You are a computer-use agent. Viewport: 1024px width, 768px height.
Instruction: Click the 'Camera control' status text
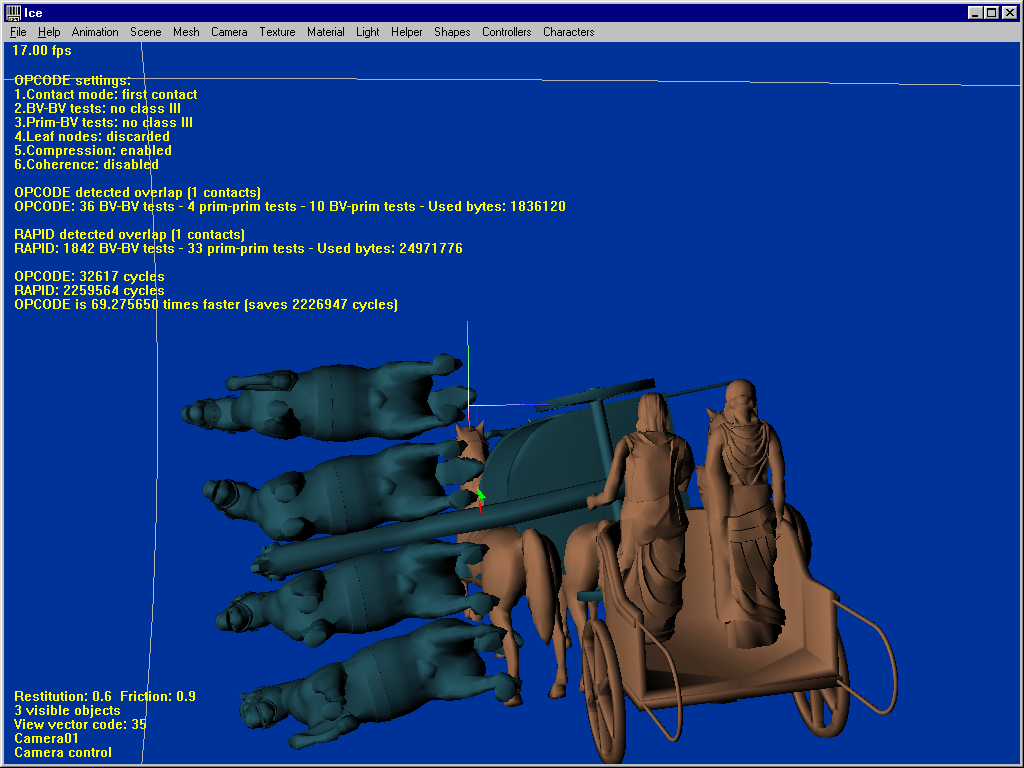coord(63,752)
